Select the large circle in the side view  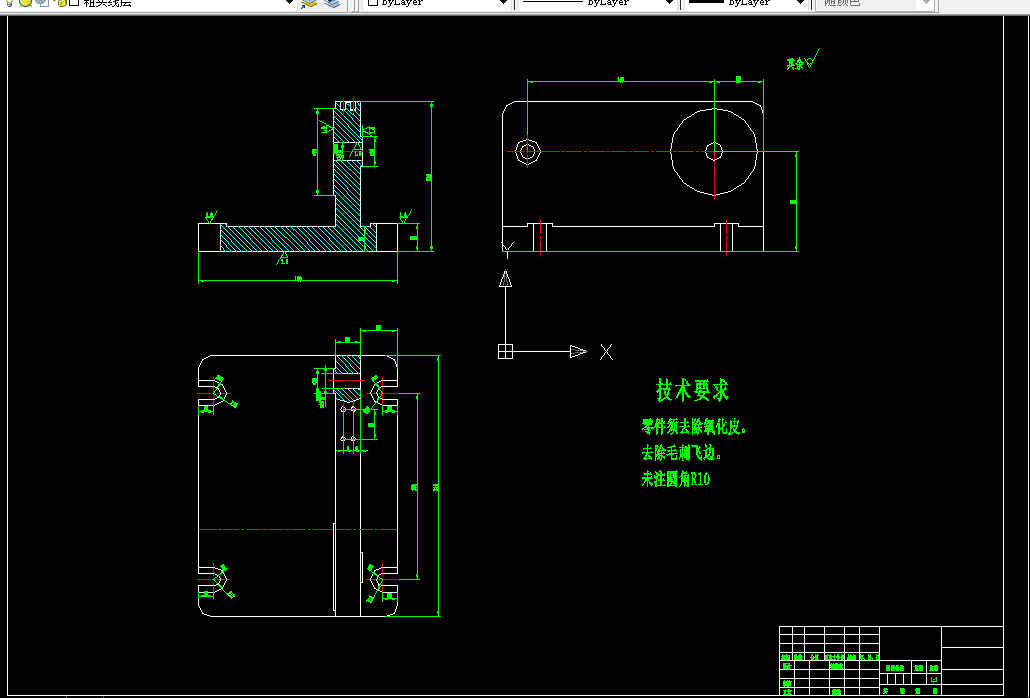coord(714,152)
